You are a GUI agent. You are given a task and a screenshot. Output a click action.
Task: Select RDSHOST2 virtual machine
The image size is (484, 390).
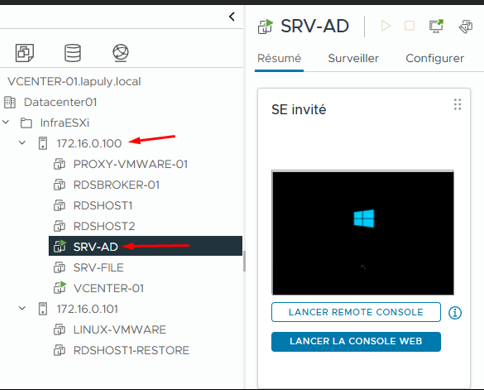(x=104, y=226)
